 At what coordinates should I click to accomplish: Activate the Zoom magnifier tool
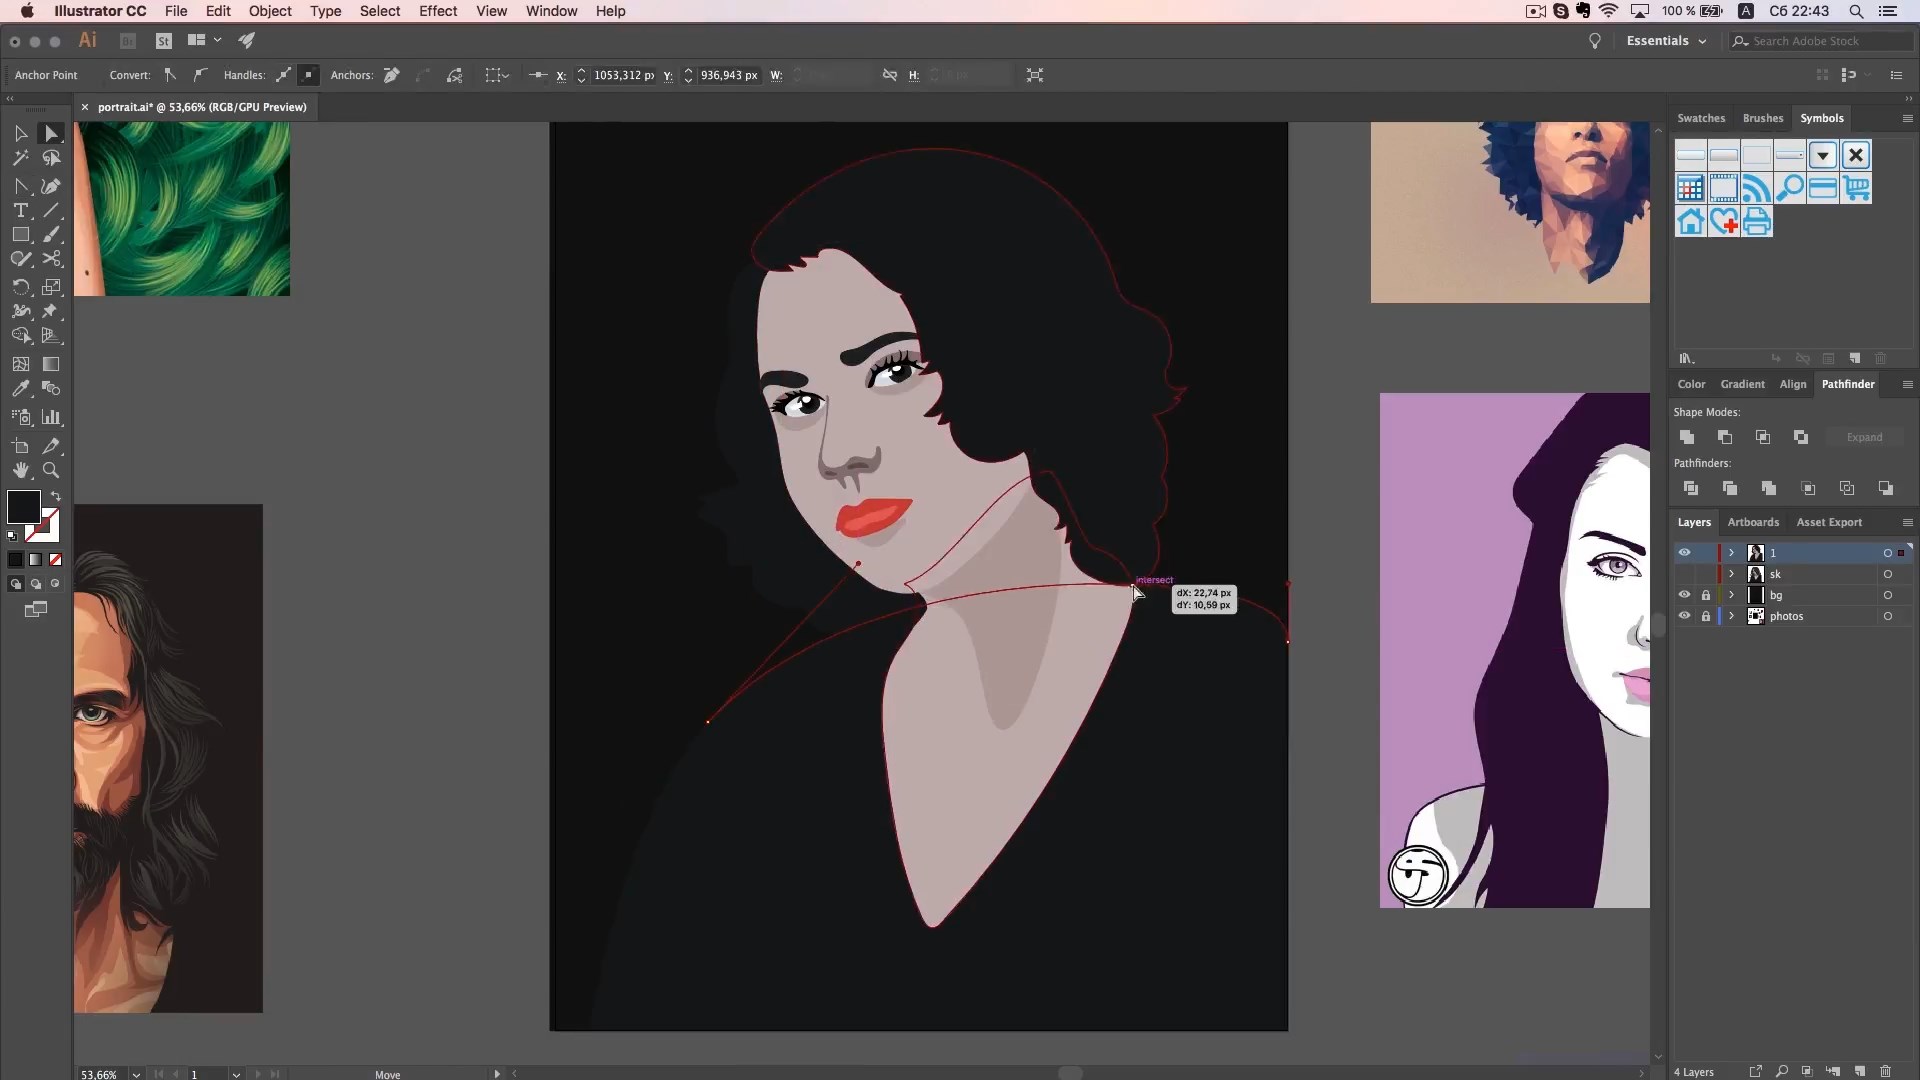pyautogui.click(x=51, y=470)
